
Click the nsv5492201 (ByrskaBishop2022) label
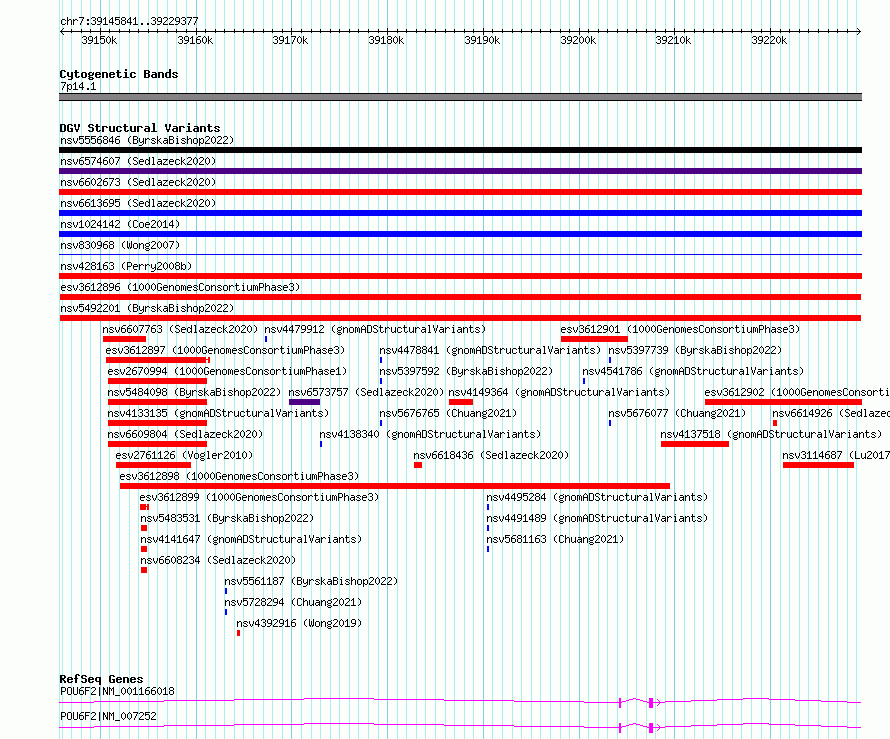tap(147, 308)
